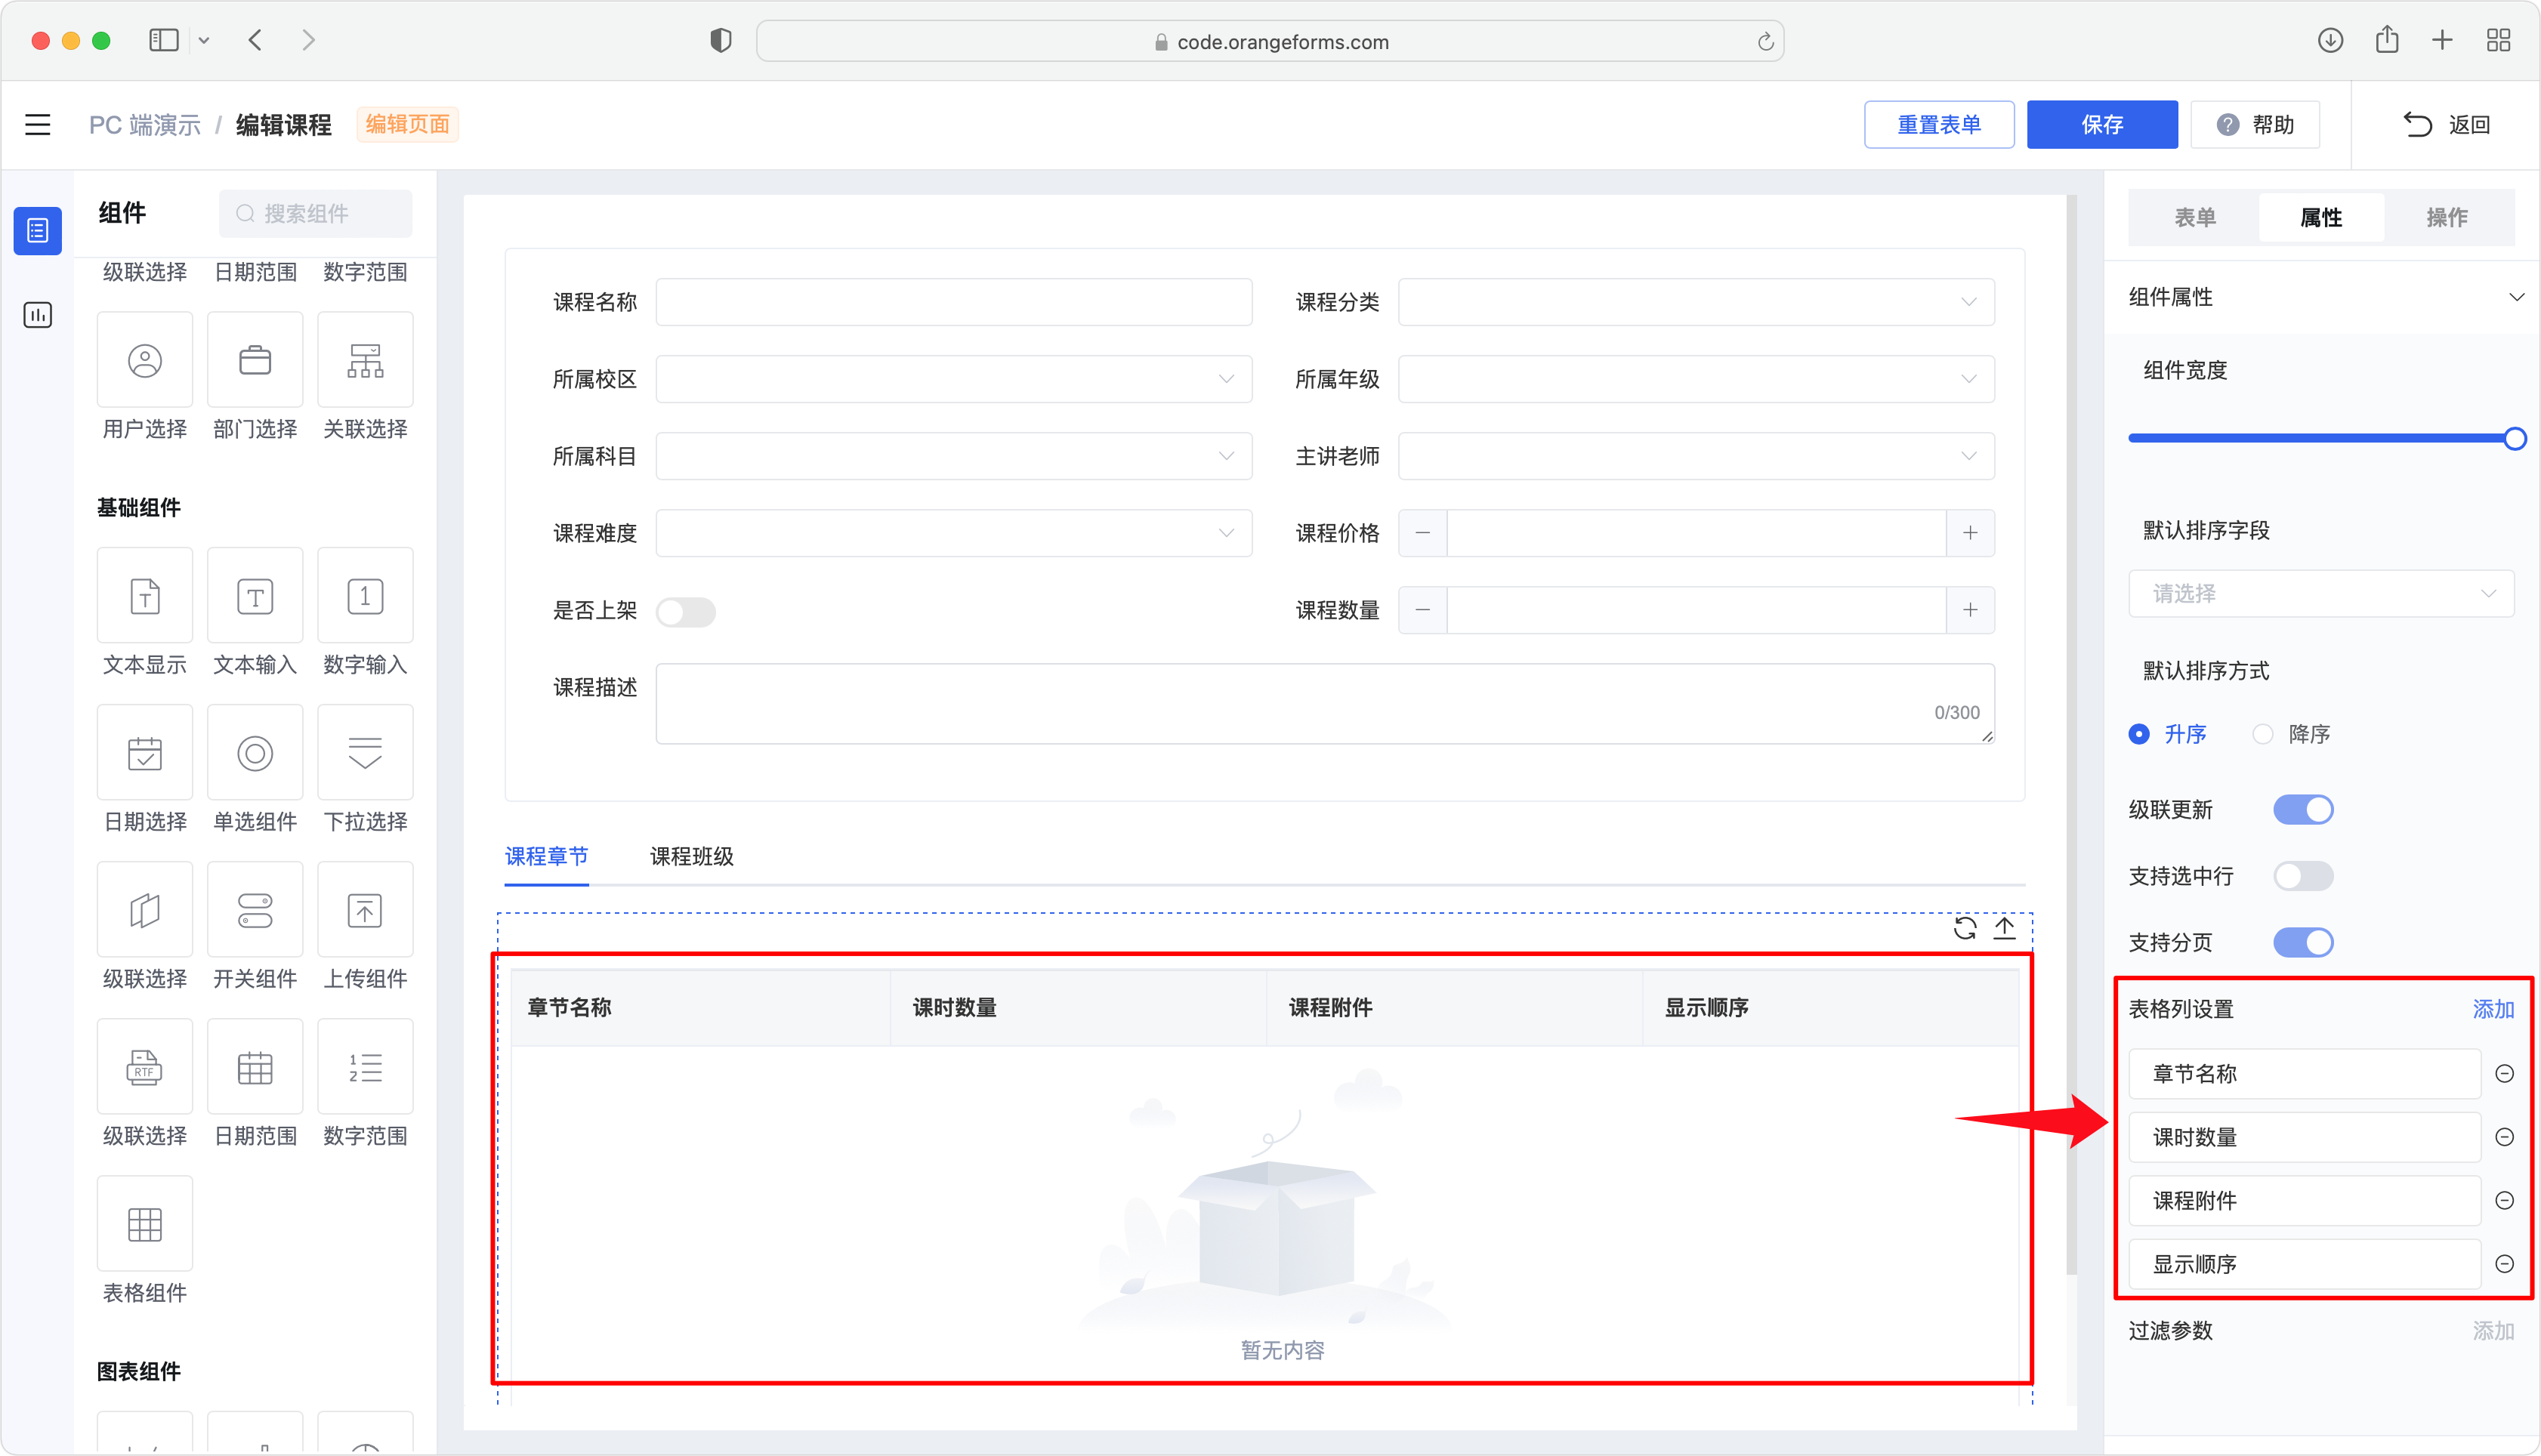2541x1456 pixels.
Task: Switch to the 操作 tab
Action: pos(2447,217)
